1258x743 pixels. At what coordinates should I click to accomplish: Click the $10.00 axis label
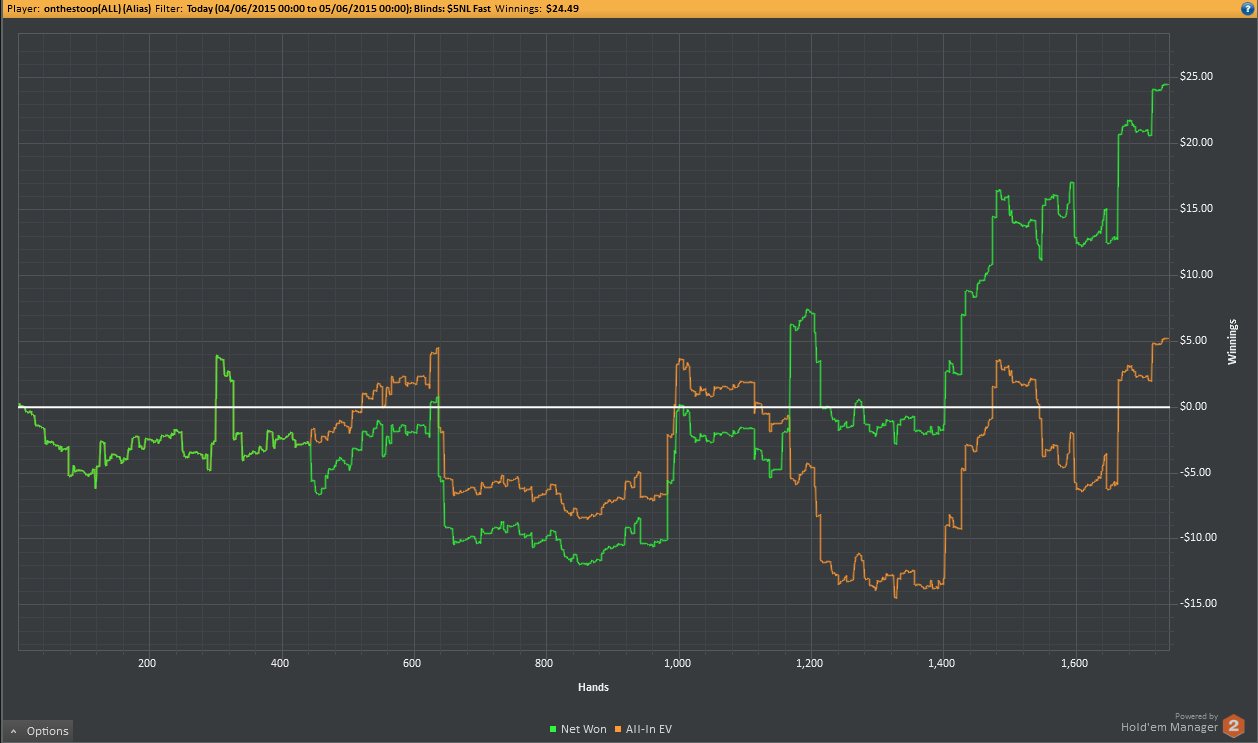click(1196, 275)
